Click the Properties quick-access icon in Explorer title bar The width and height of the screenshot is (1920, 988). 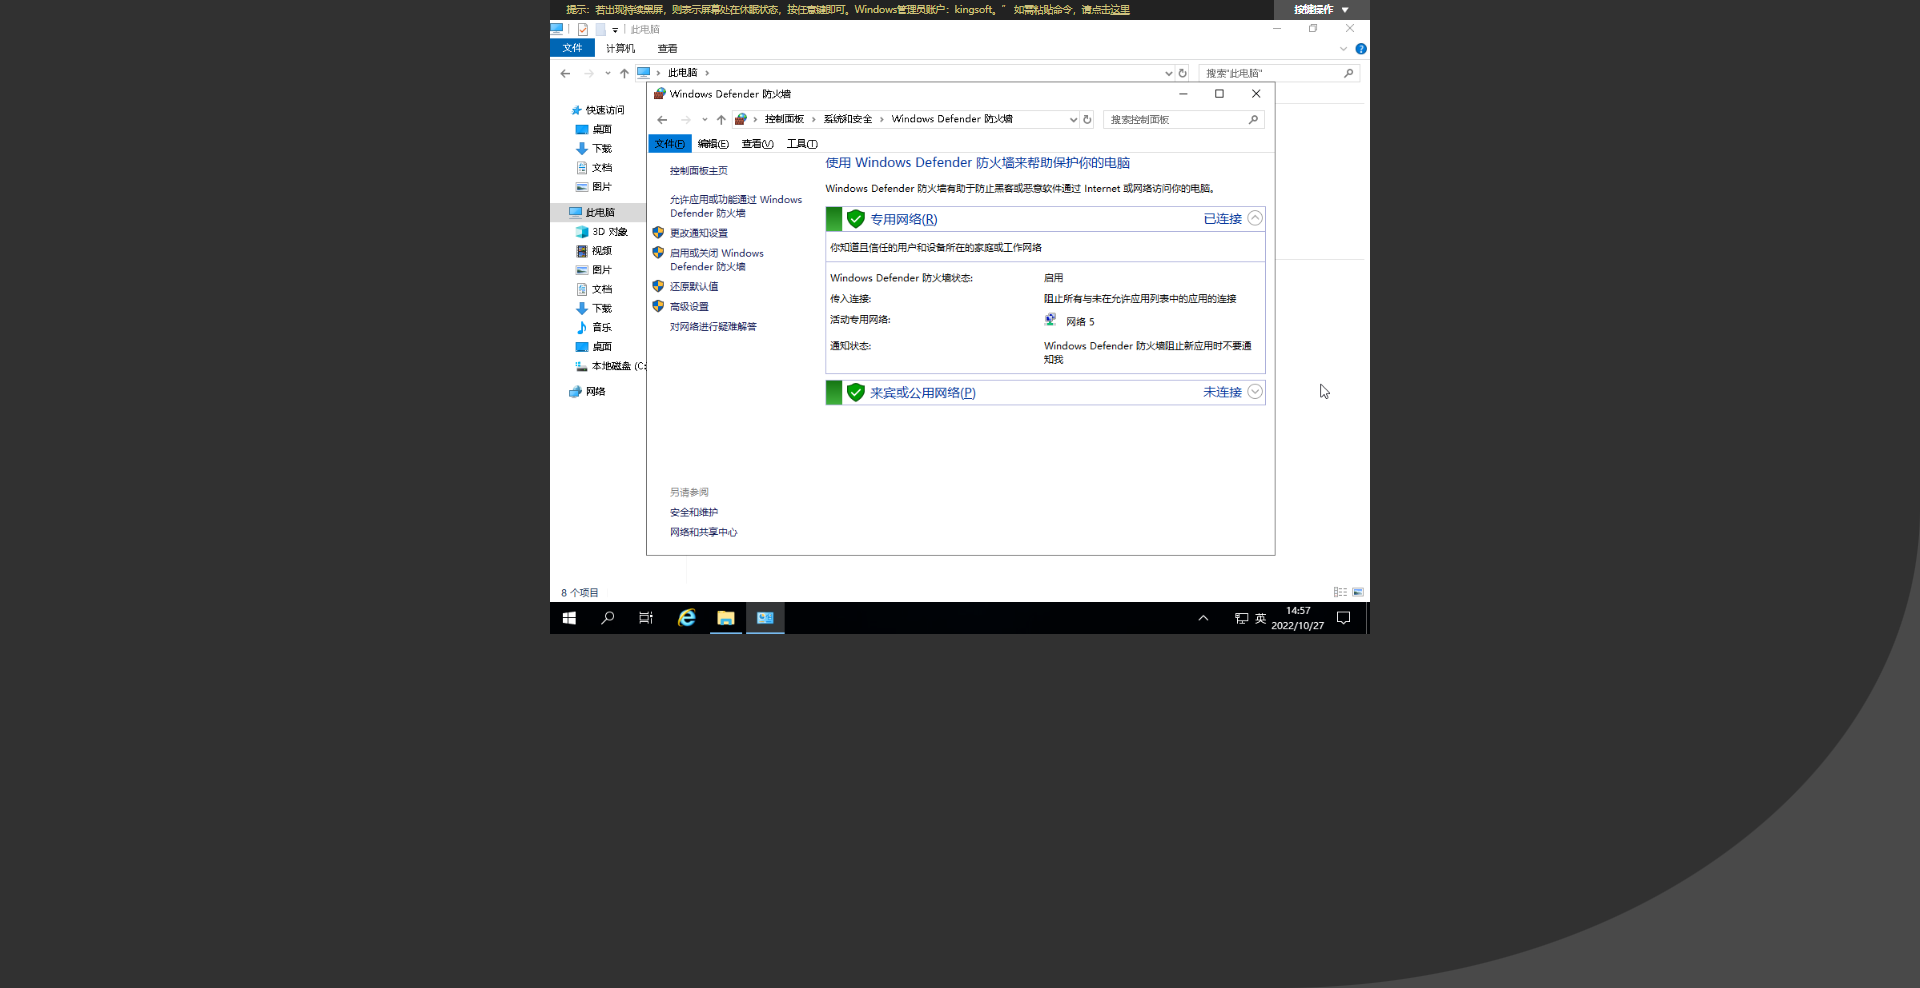583,29
